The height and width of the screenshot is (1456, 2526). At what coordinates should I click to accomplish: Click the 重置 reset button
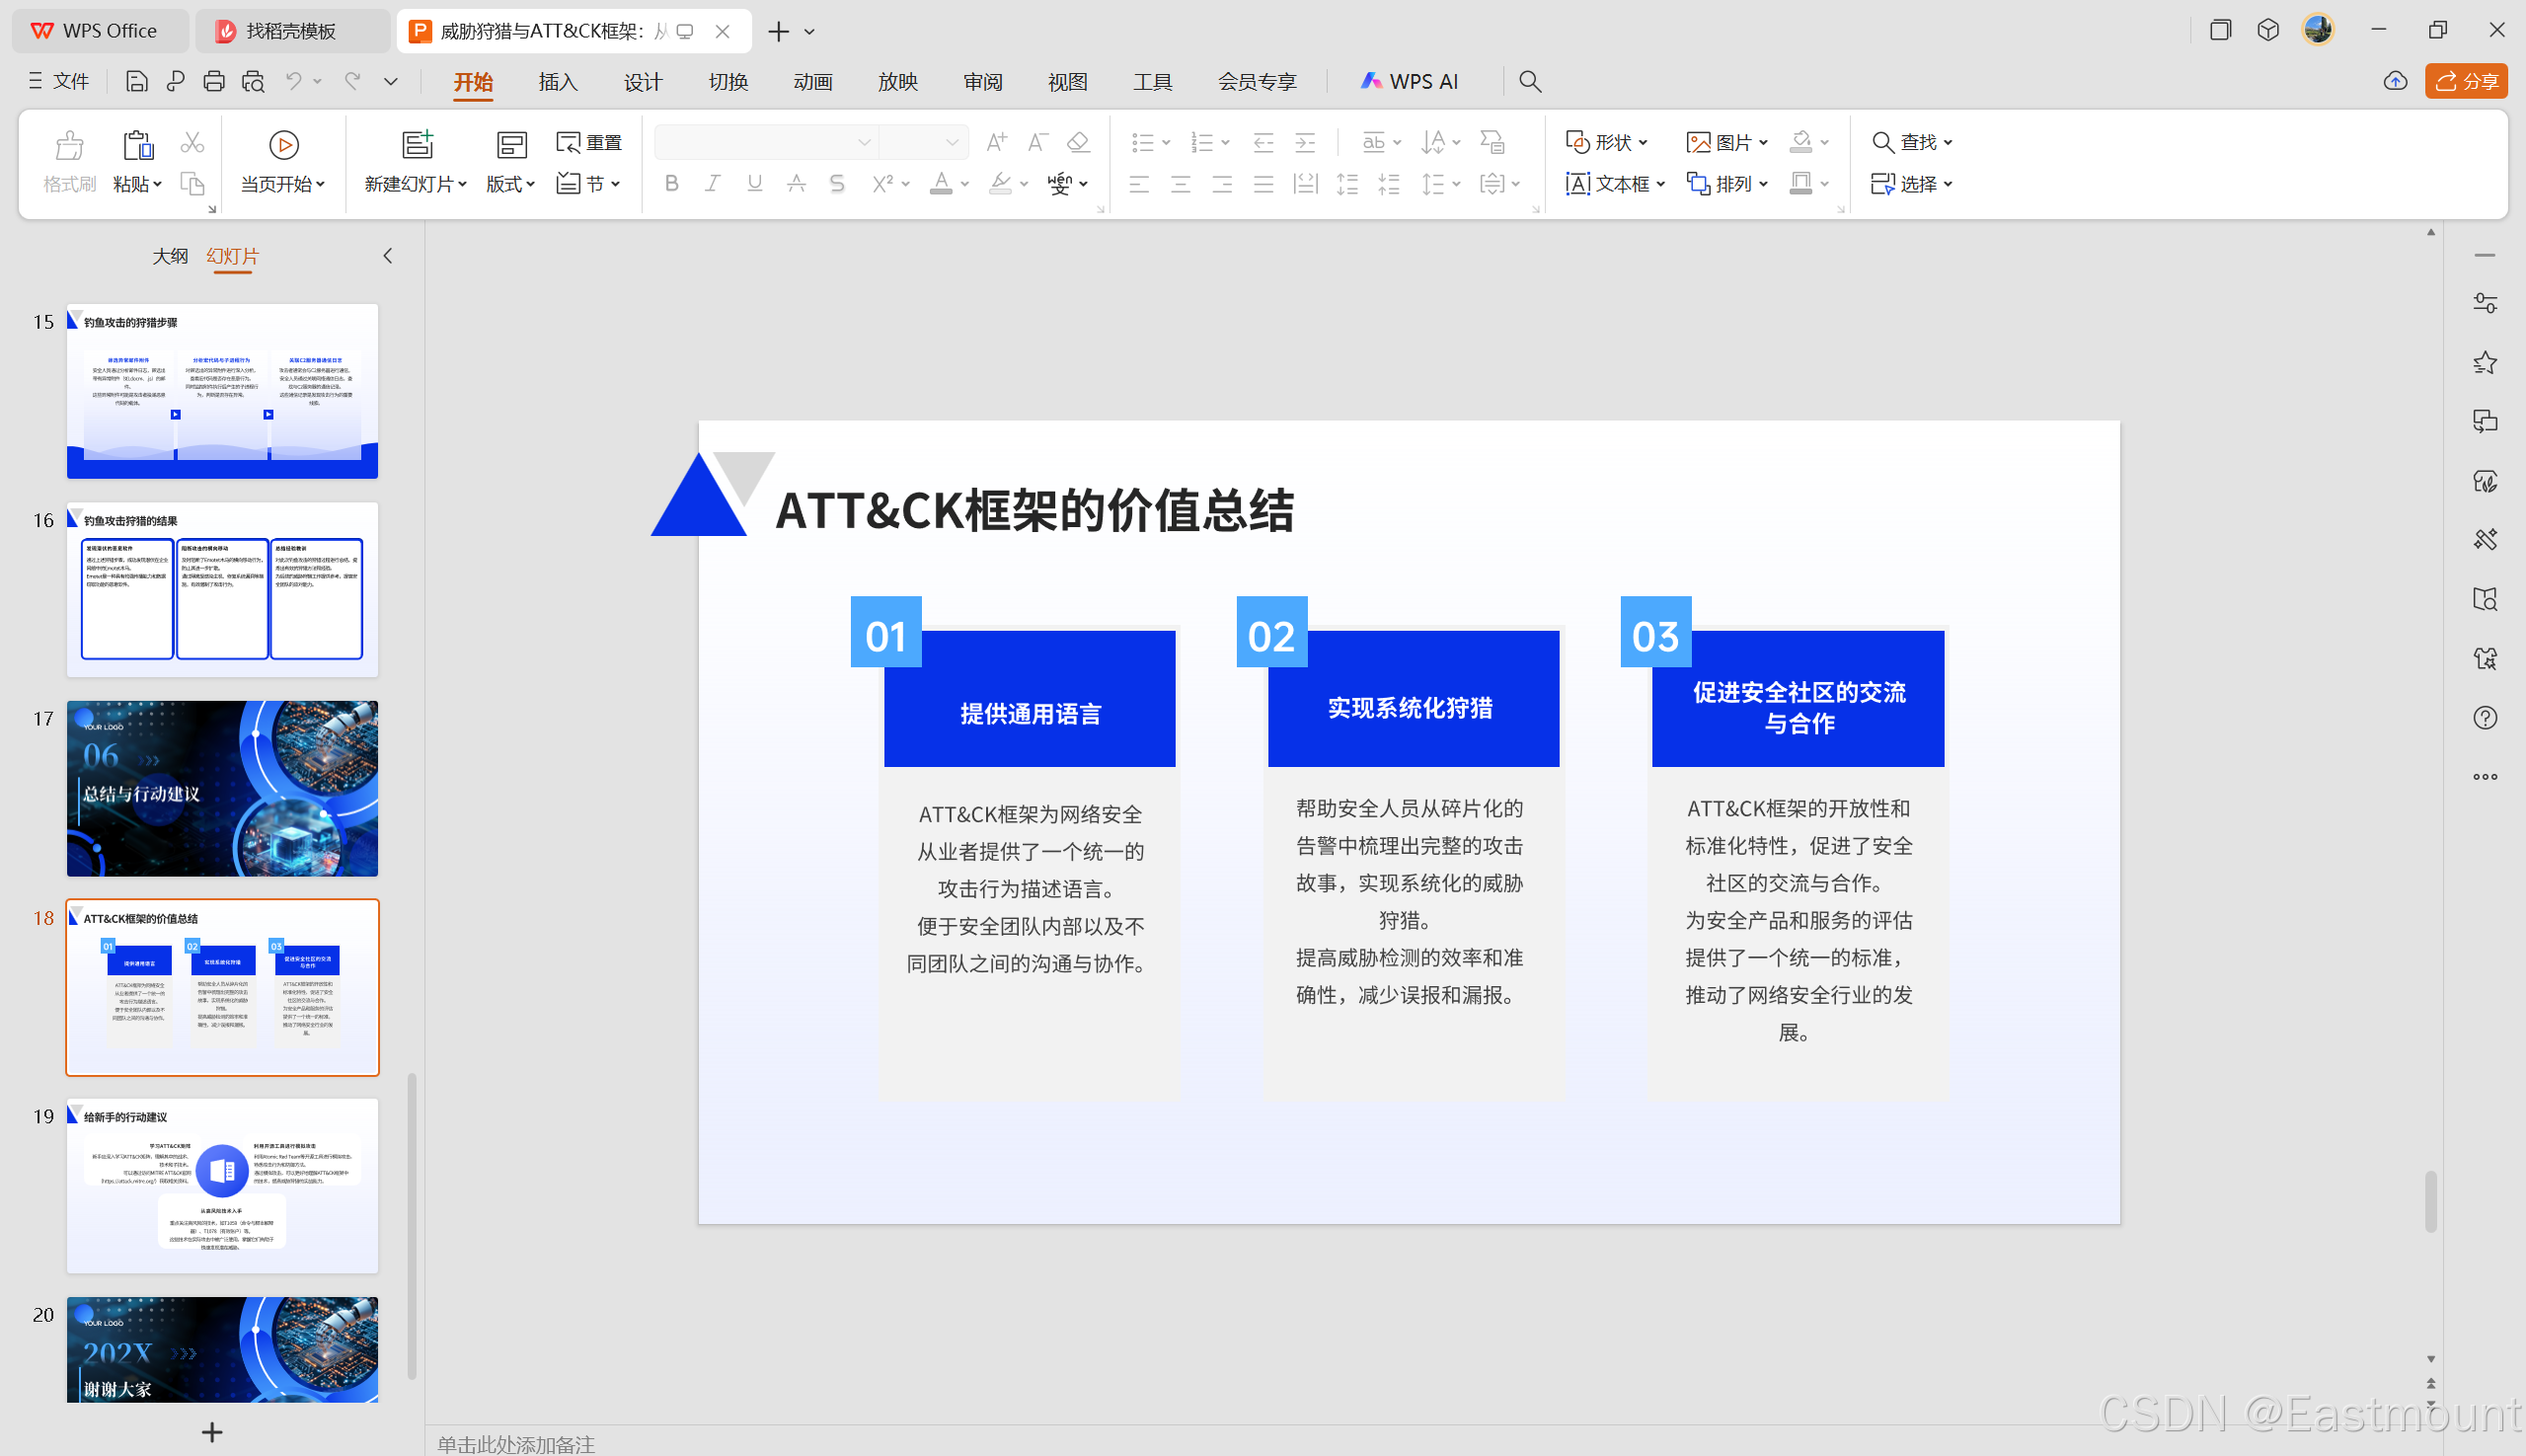point(589,142)
